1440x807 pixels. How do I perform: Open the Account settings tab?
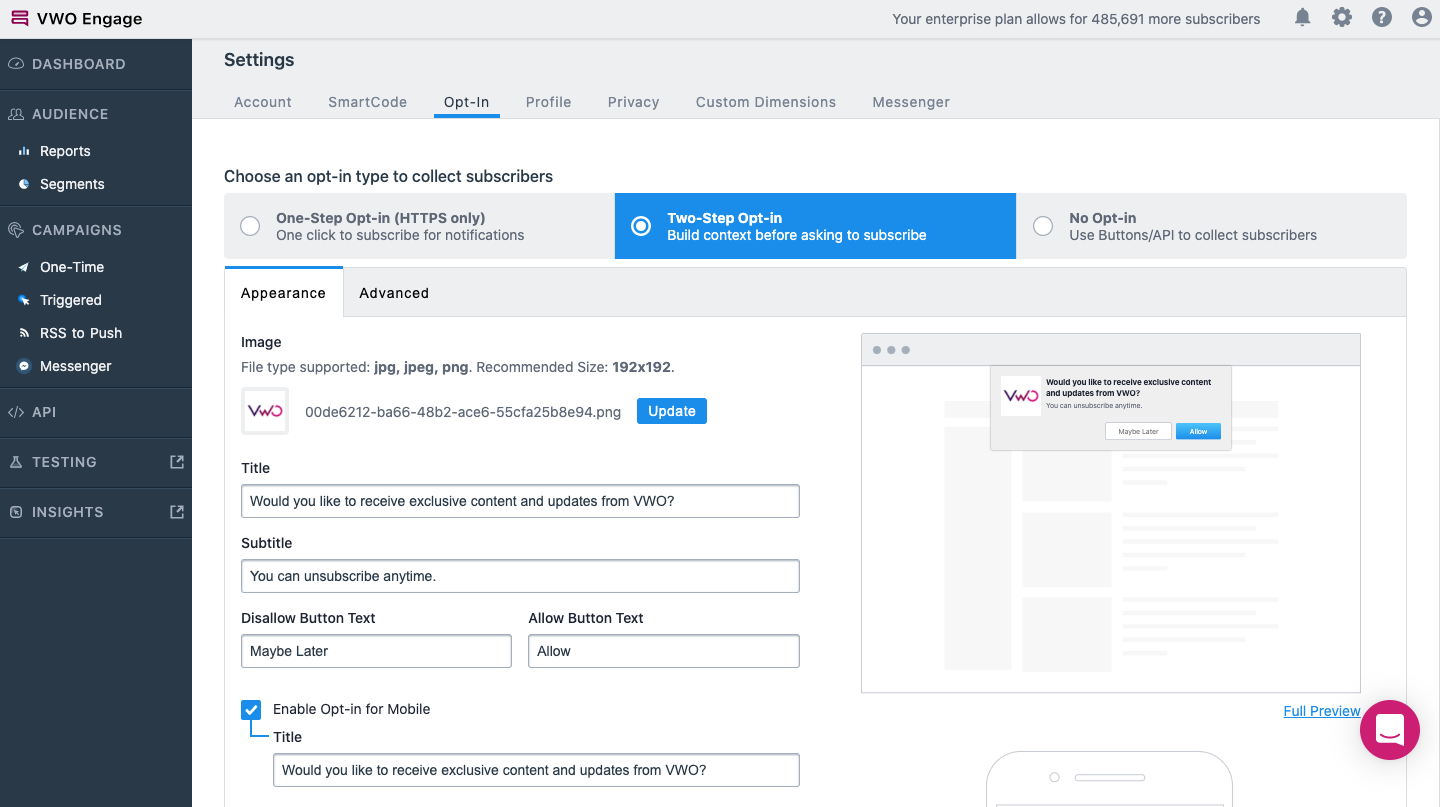click(x=263, y=102)
